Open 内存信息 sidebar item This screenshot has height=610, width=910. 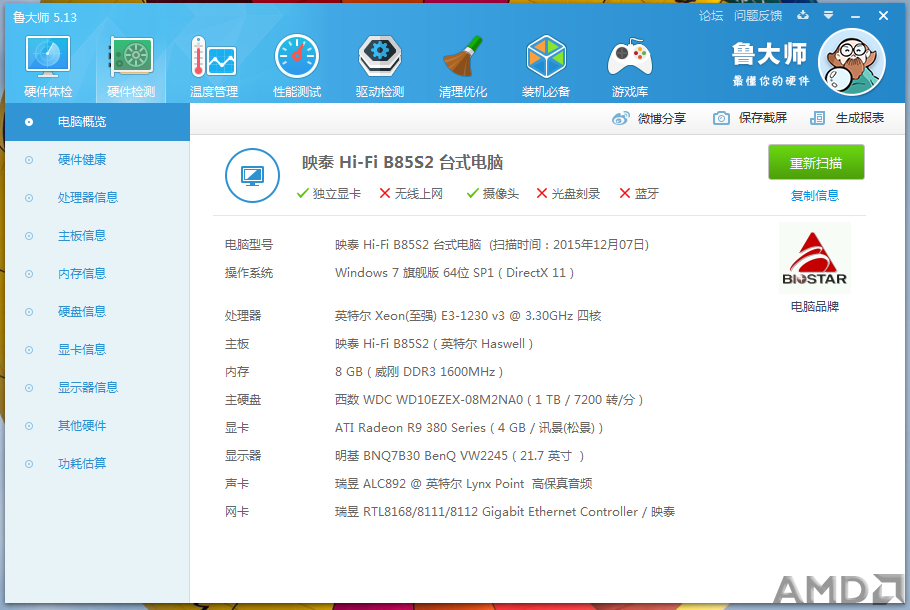coord(98,274)
